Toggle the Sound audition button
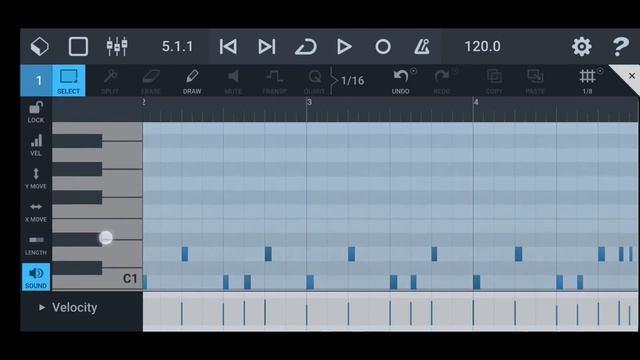 coord(36,277)
